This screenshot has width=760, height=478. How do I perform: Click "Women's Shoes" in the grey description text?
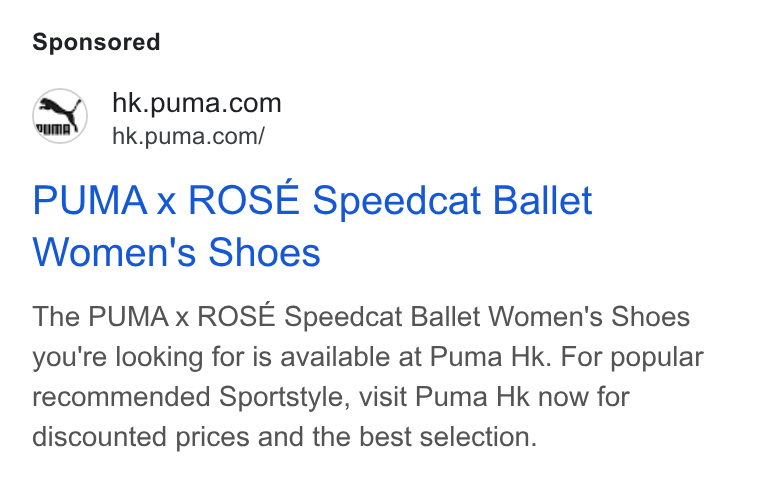[589, 317]
